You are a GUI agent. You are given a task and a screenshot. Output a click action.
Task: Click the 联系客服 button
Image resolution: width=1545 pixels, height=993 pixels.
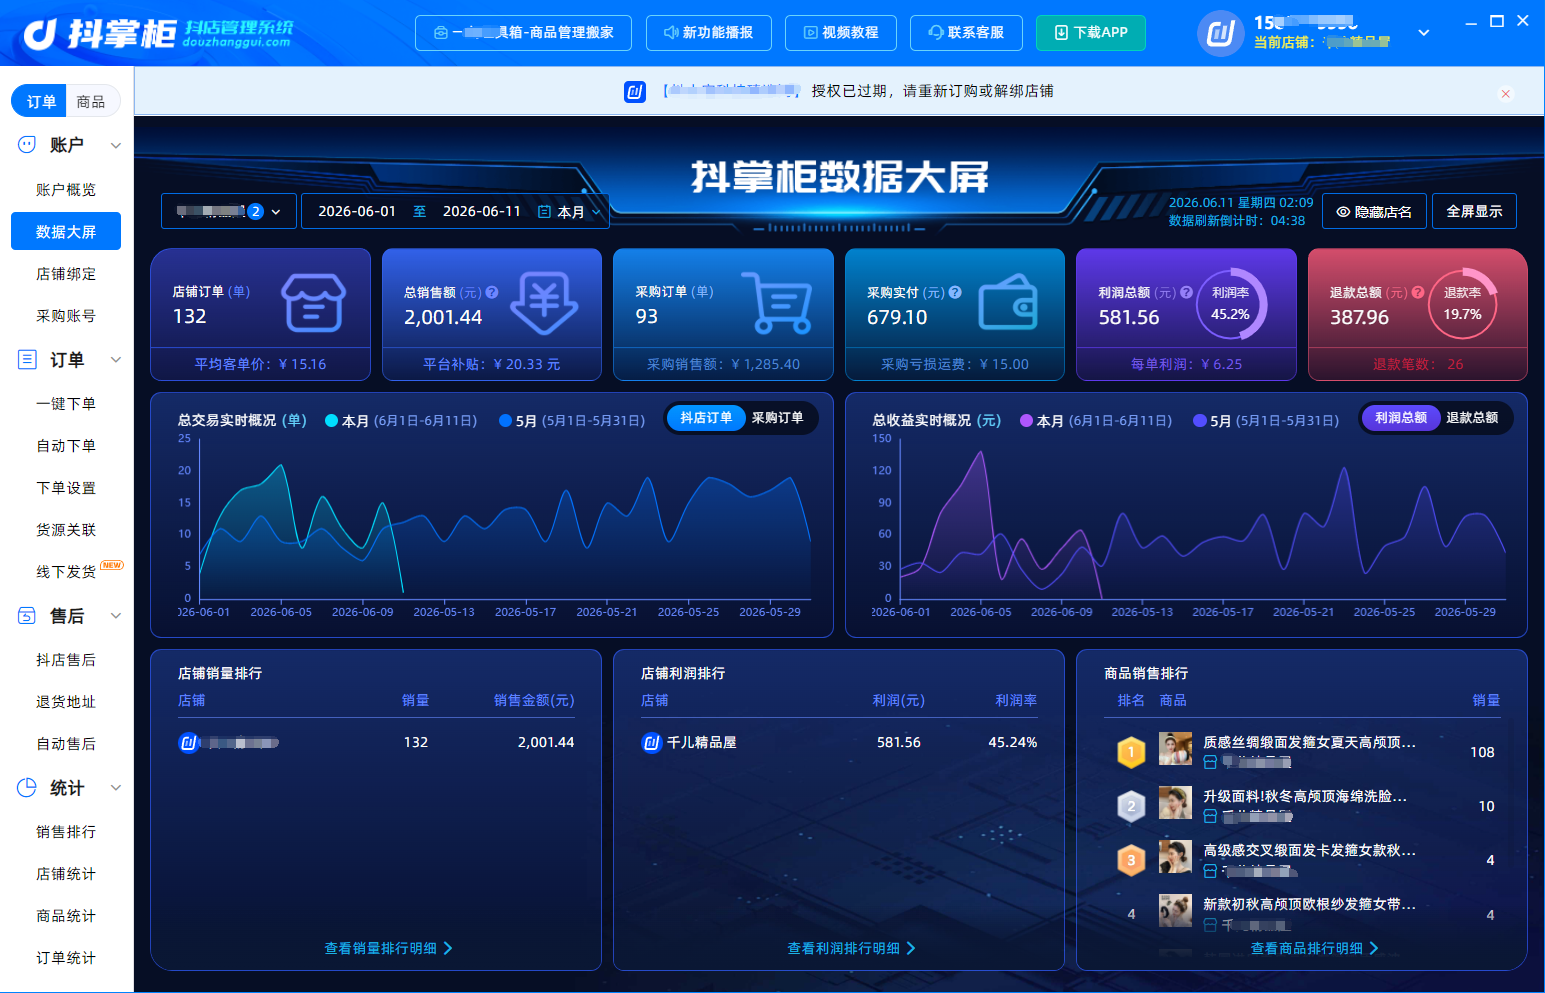tap(967, 33)
